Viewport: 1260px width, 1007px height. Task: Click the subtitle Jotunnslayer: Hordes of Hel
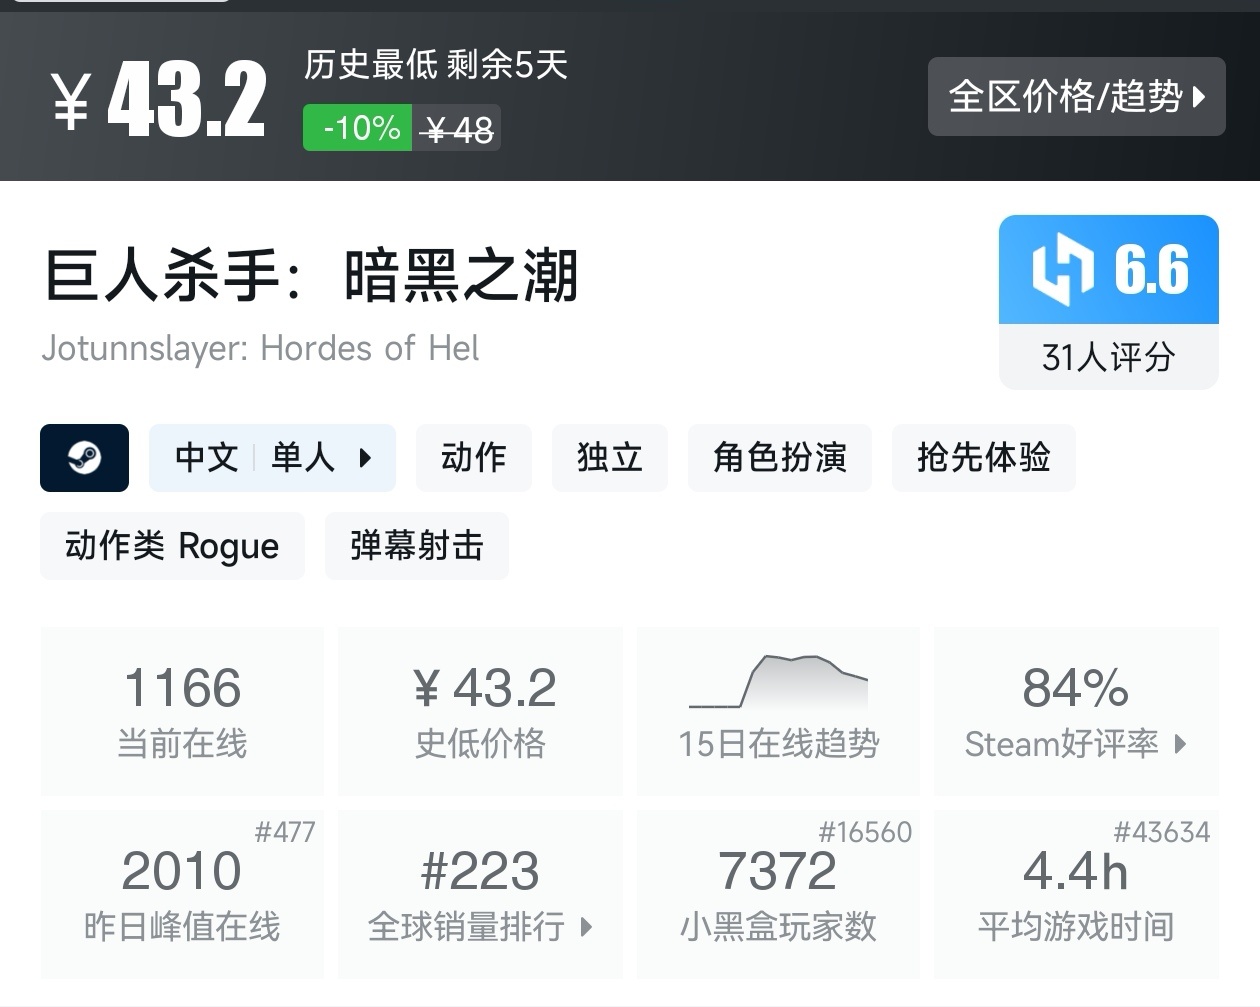(x=260, y=348)
